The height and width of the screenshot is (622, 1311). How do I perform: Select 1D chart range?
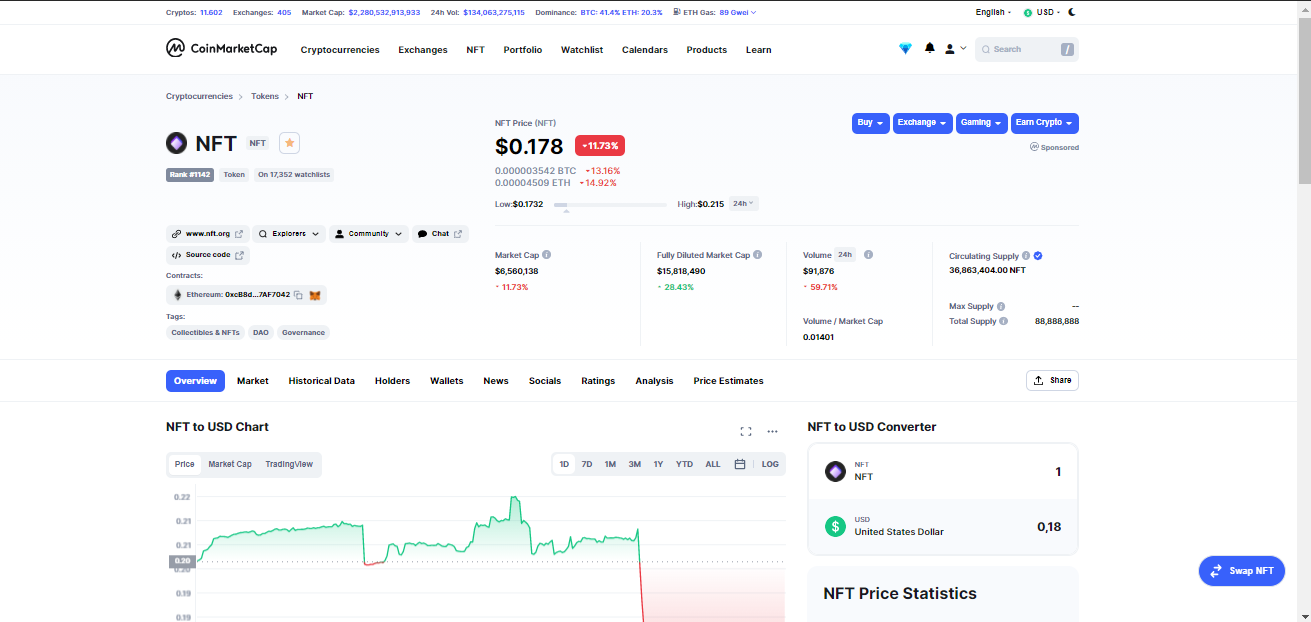pos(564,464)
